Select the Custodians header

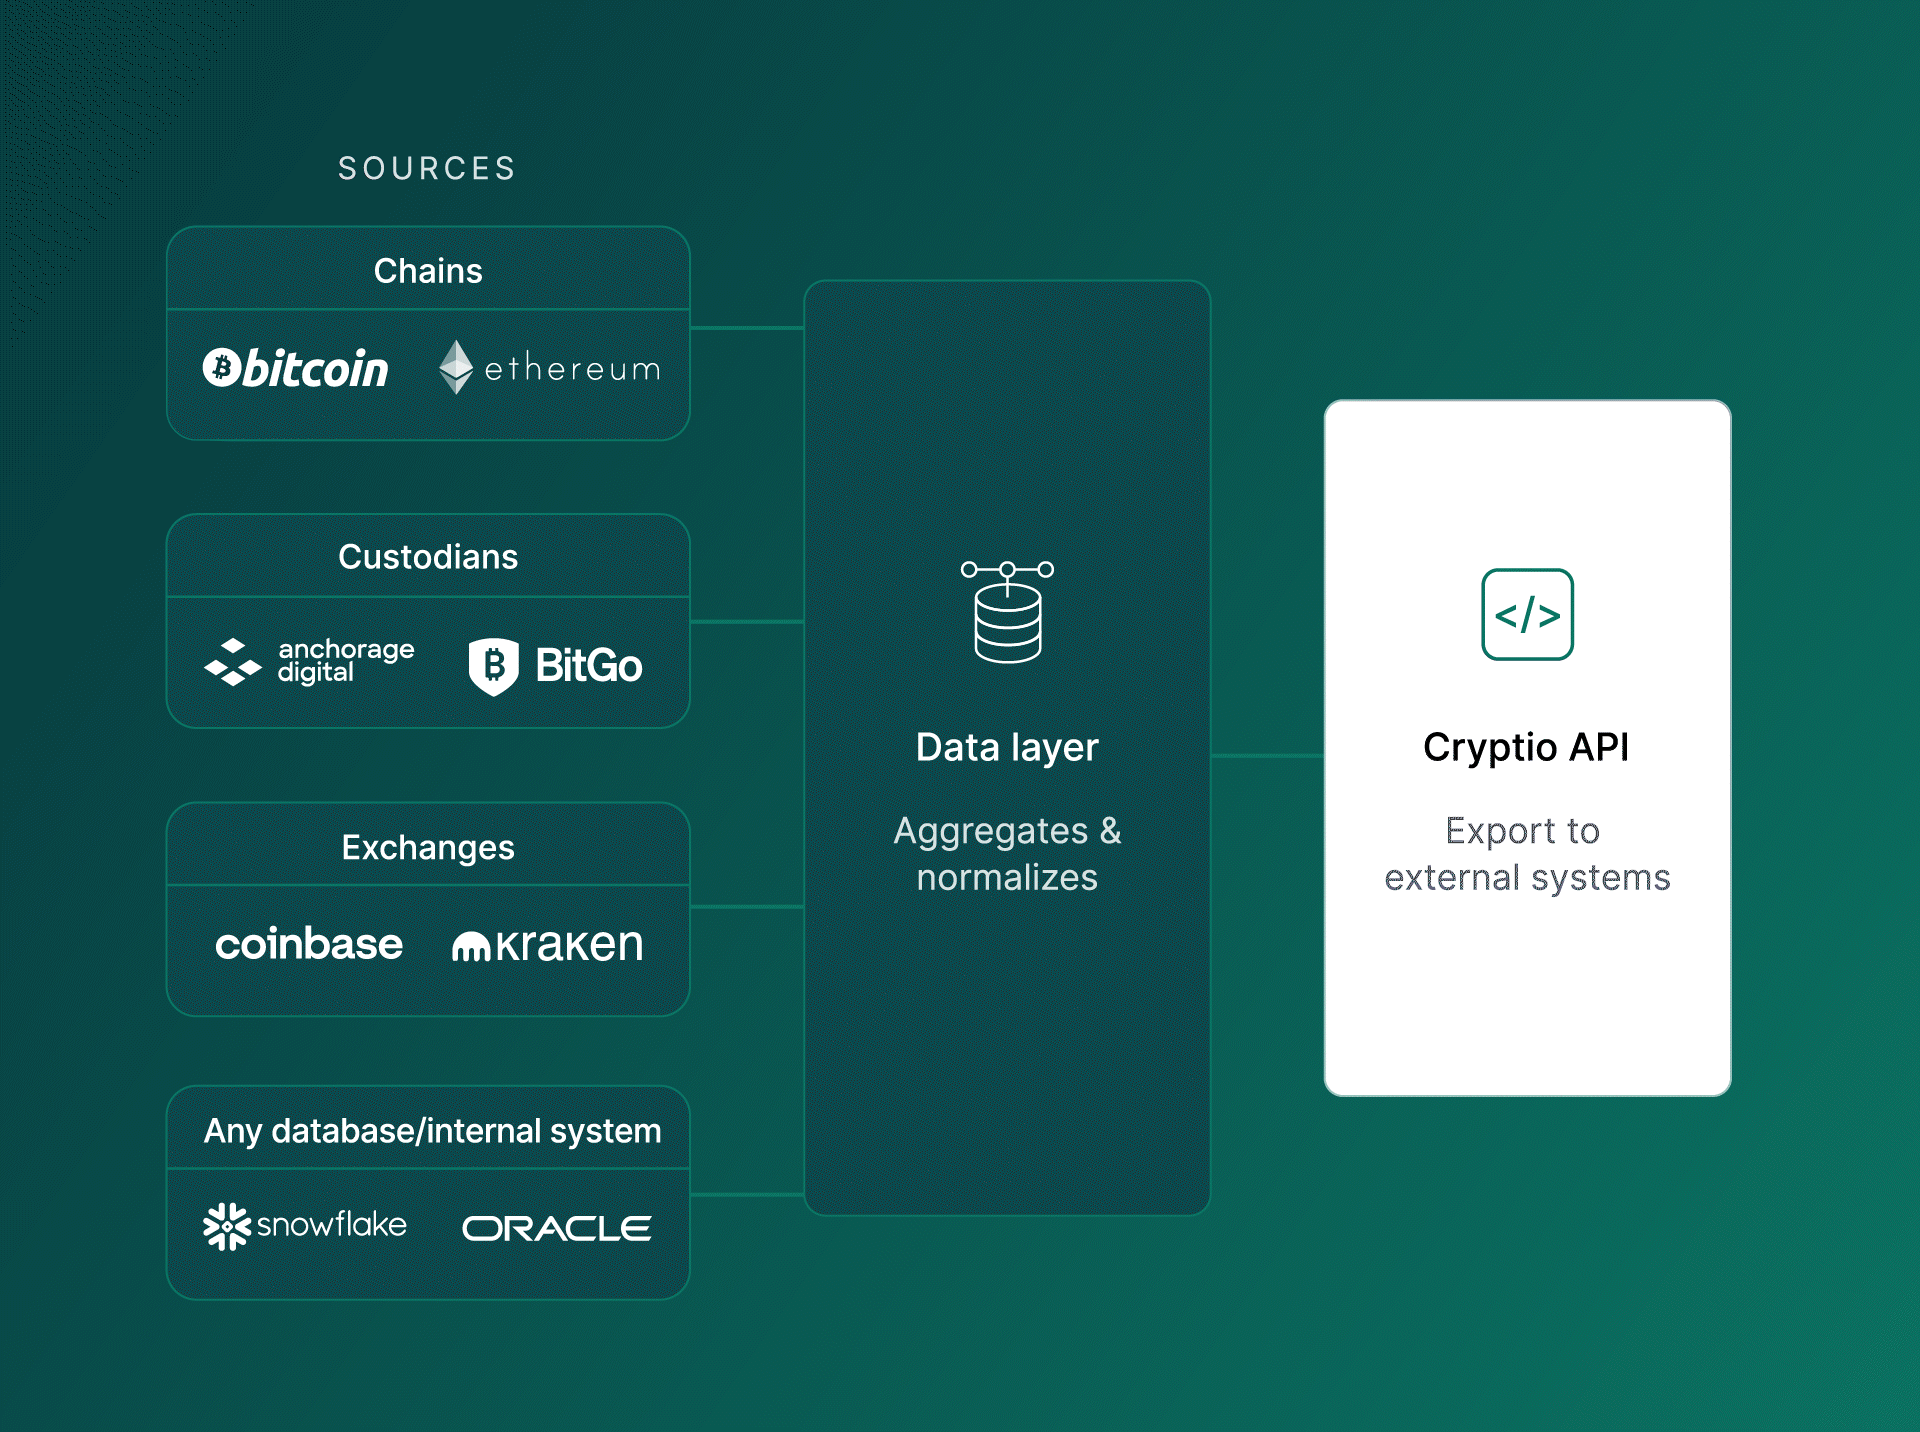pyautogui.click(x=427, y=557)
